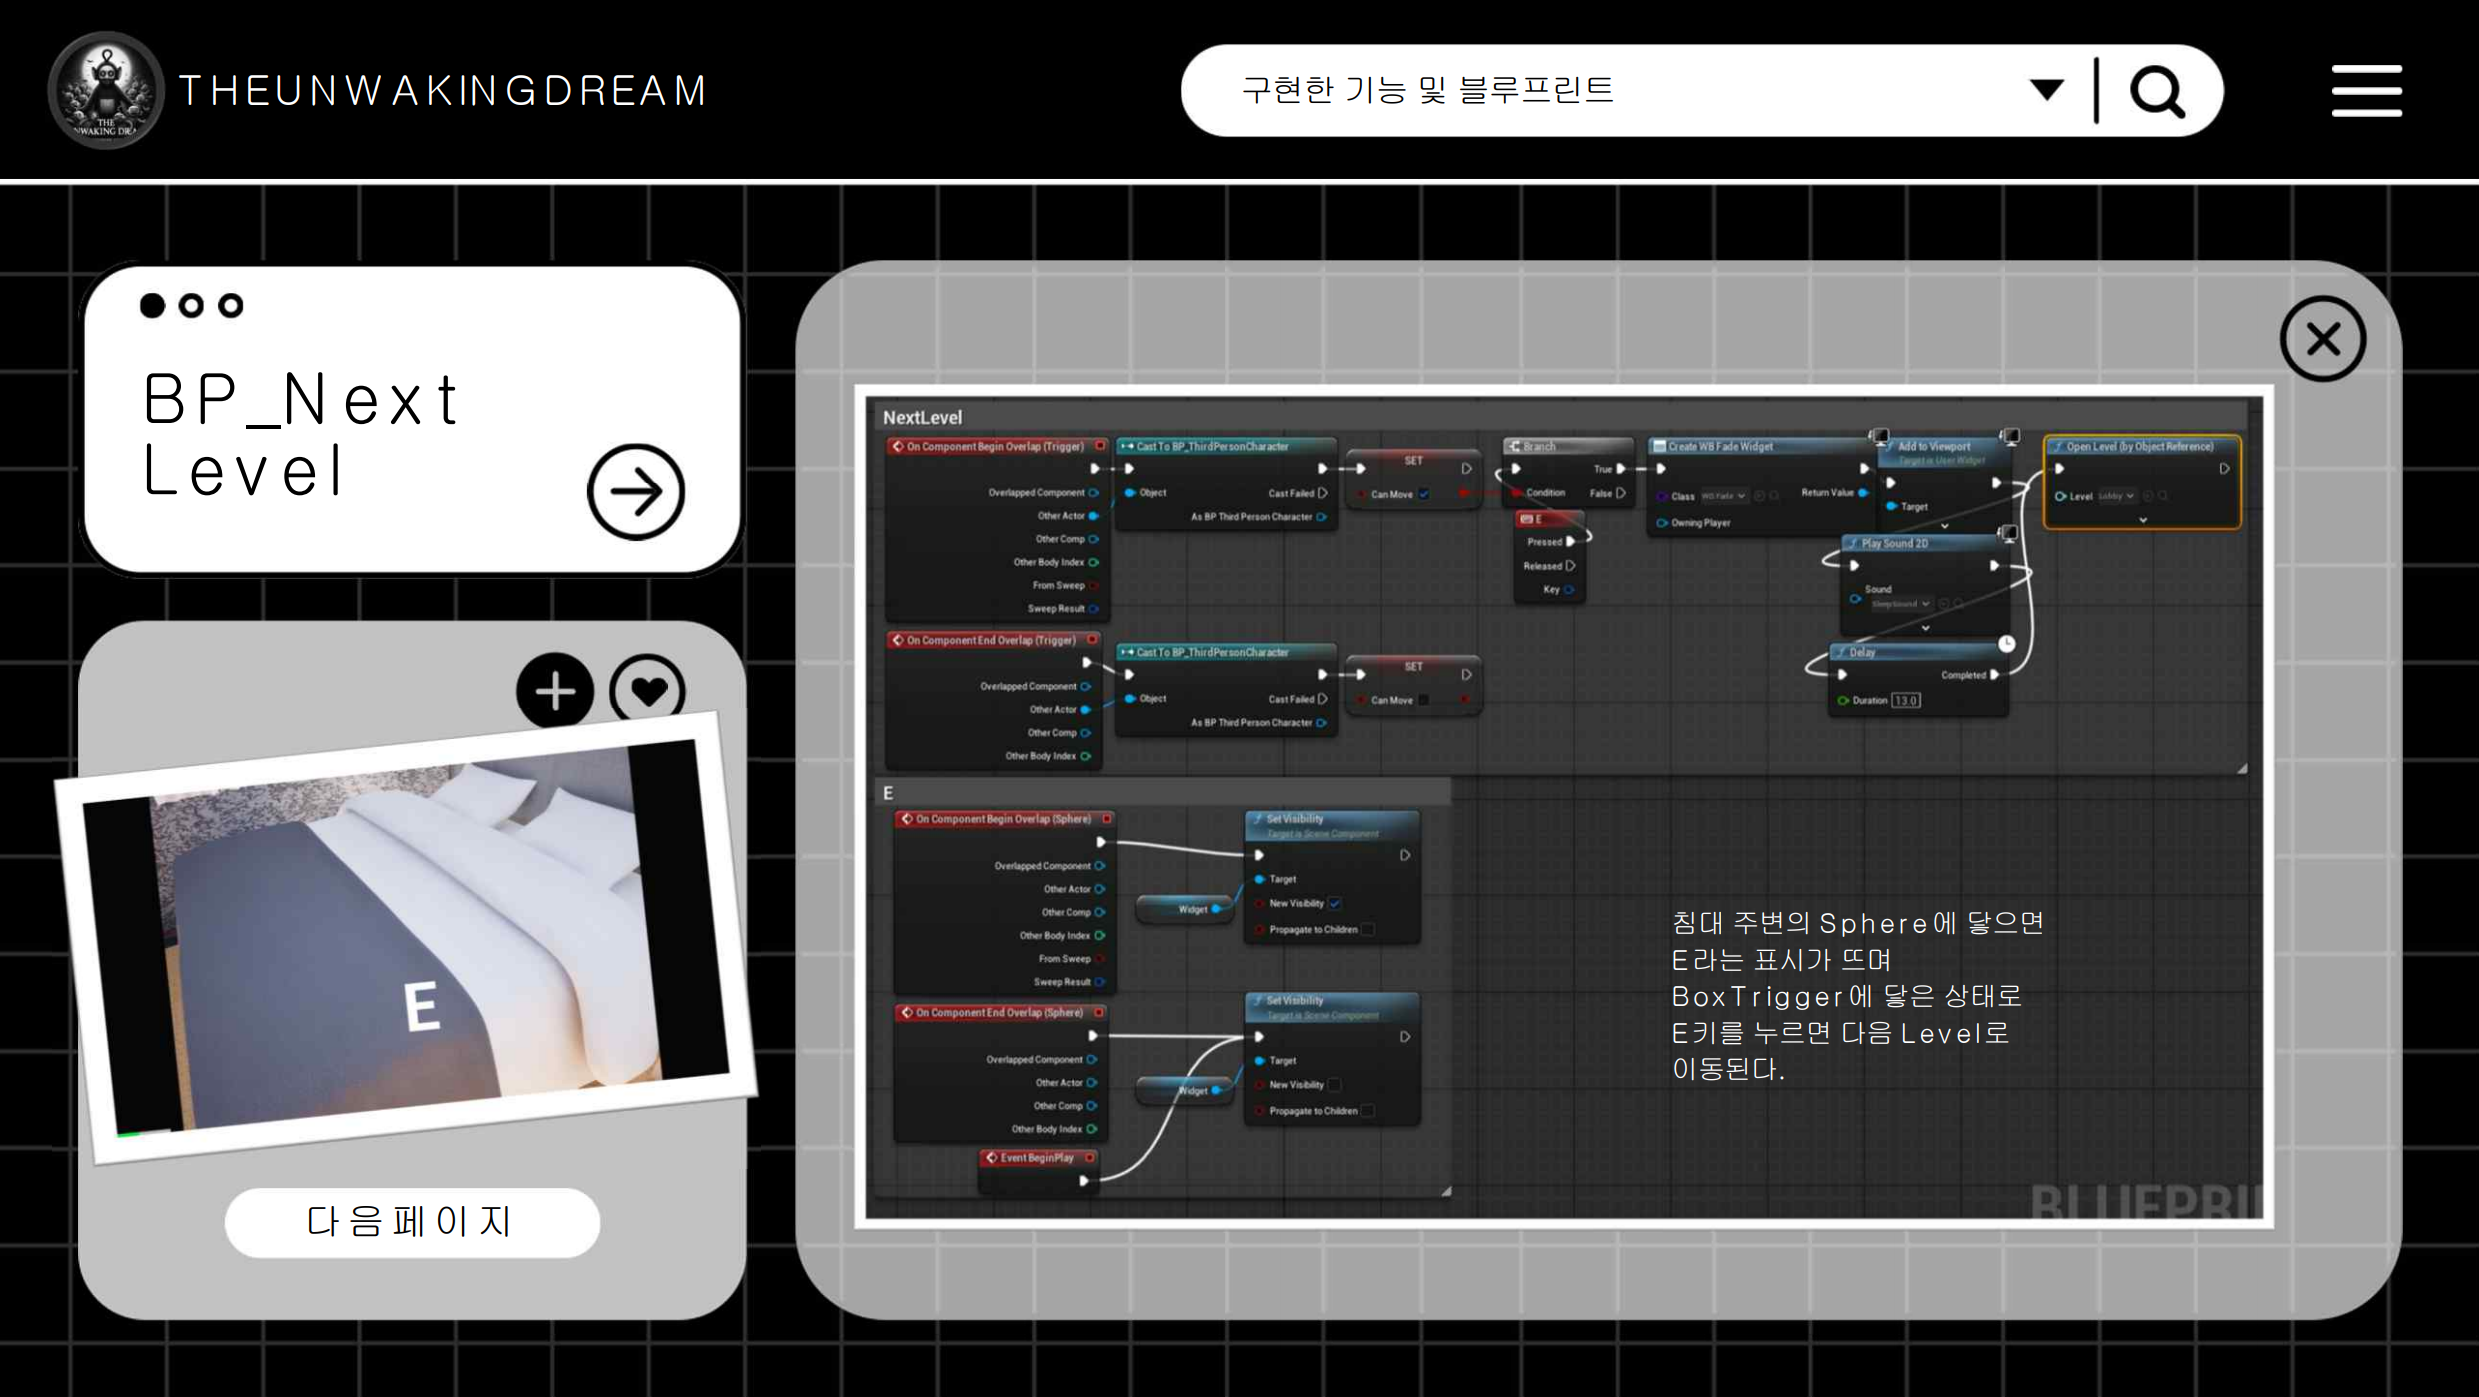
Task: Click the Teletubby site logo
Action: [105, 90]
